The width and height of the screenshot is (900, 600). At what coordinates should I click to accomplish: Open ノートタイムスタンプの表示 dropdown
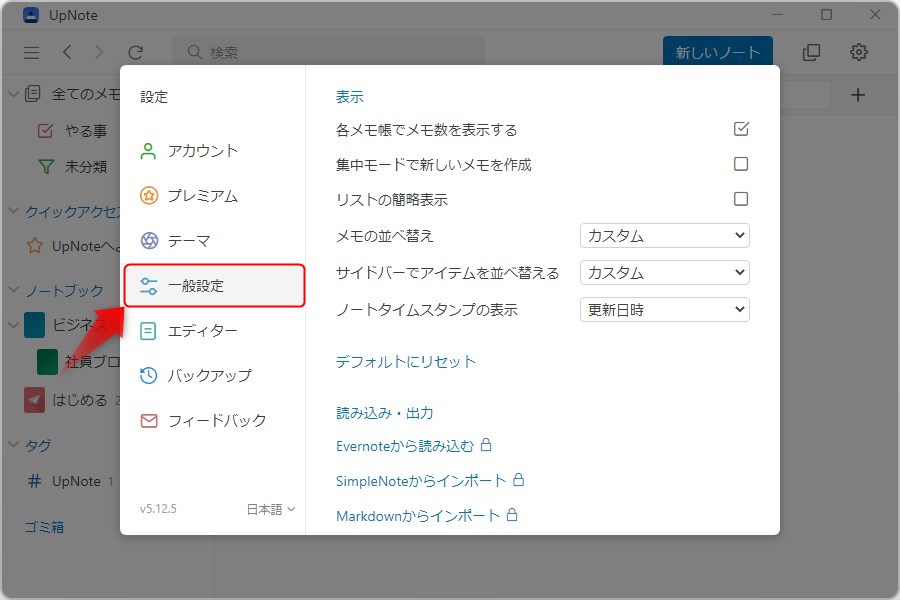point(665,309)
